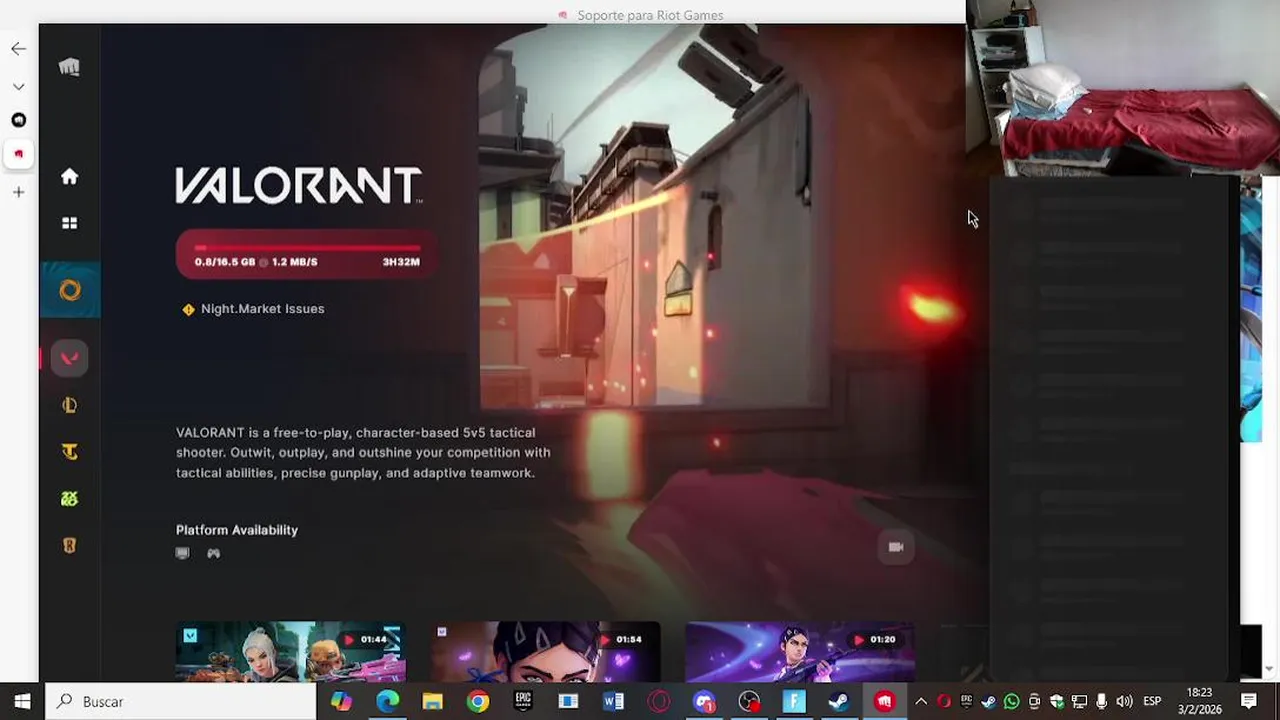Switch to the red Riot support tab

tap(18, 154)
